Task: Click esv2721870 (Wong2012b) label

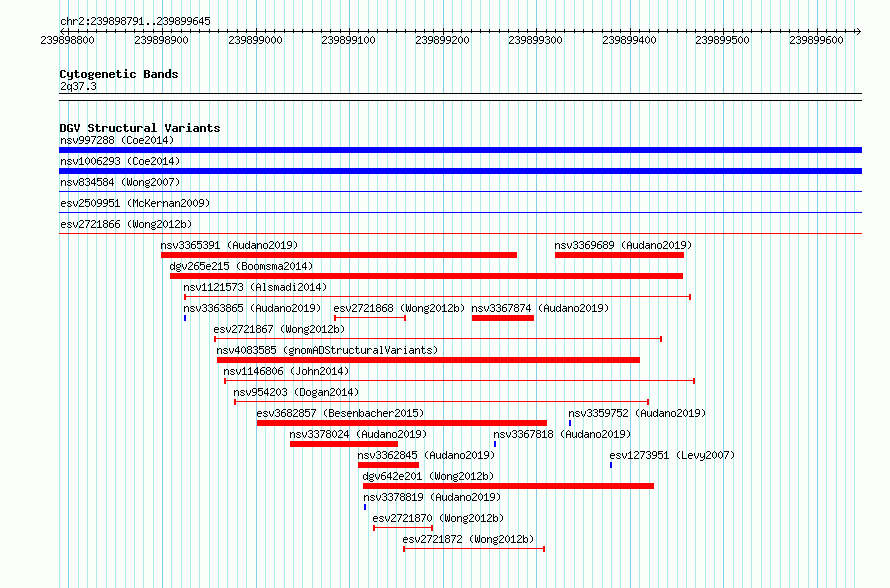Action: click(438, 518)
